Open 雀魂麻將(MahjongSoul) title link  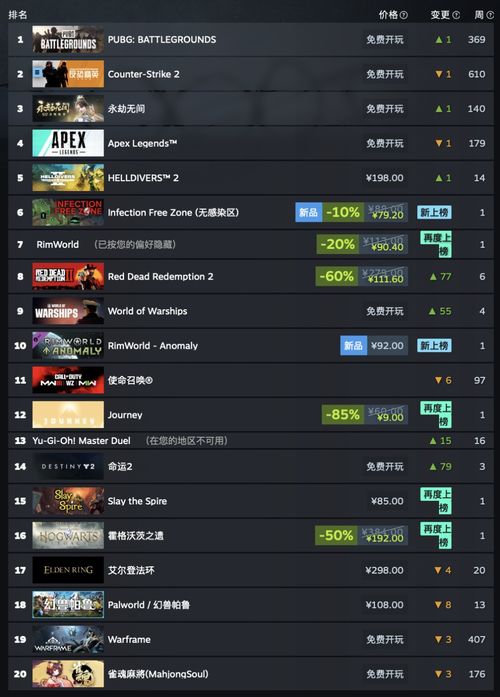point(158,674)
